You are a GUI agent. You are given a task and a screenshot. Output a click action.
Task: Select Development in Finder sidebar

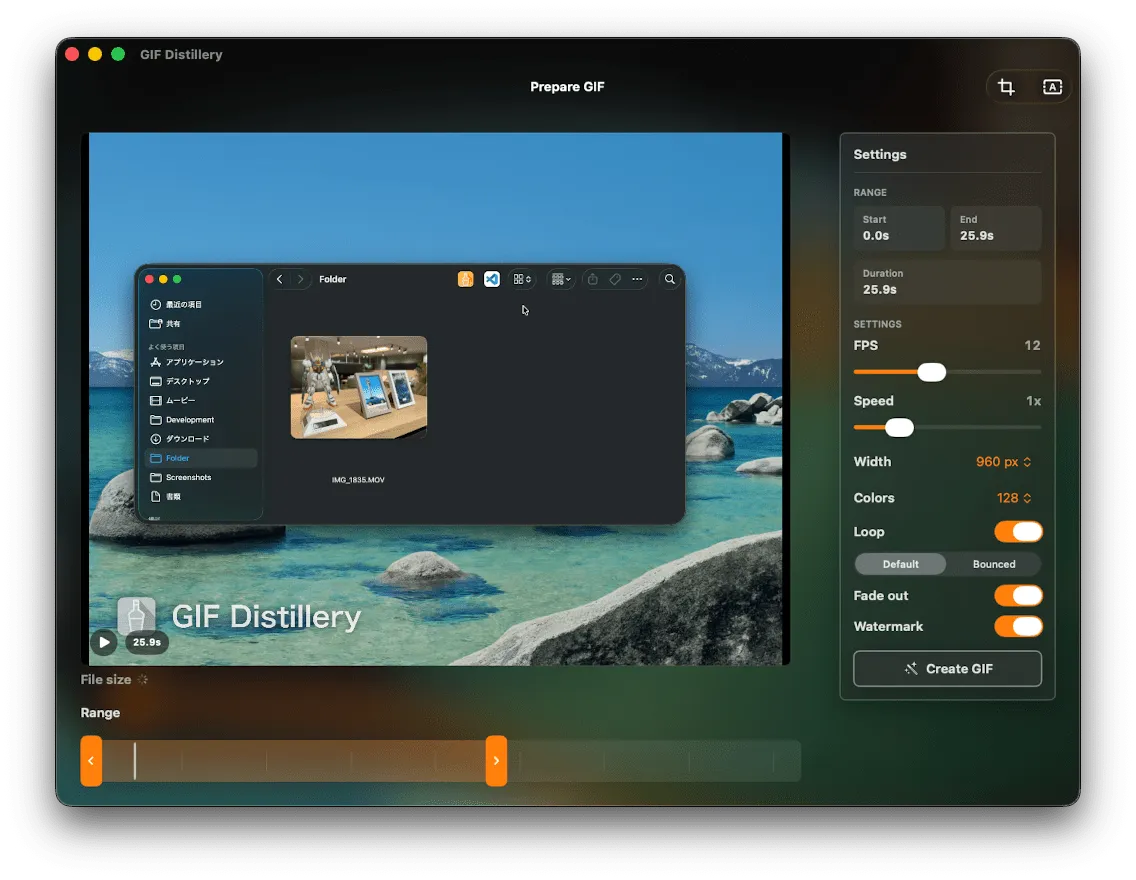coord(201,419)
